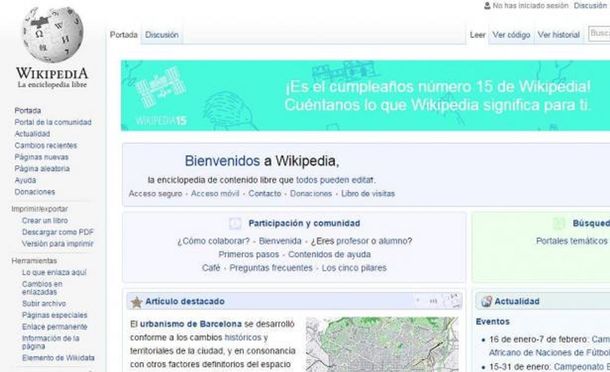Go to a Página aleatoria
610x372 pixels.
pos(42,168)
